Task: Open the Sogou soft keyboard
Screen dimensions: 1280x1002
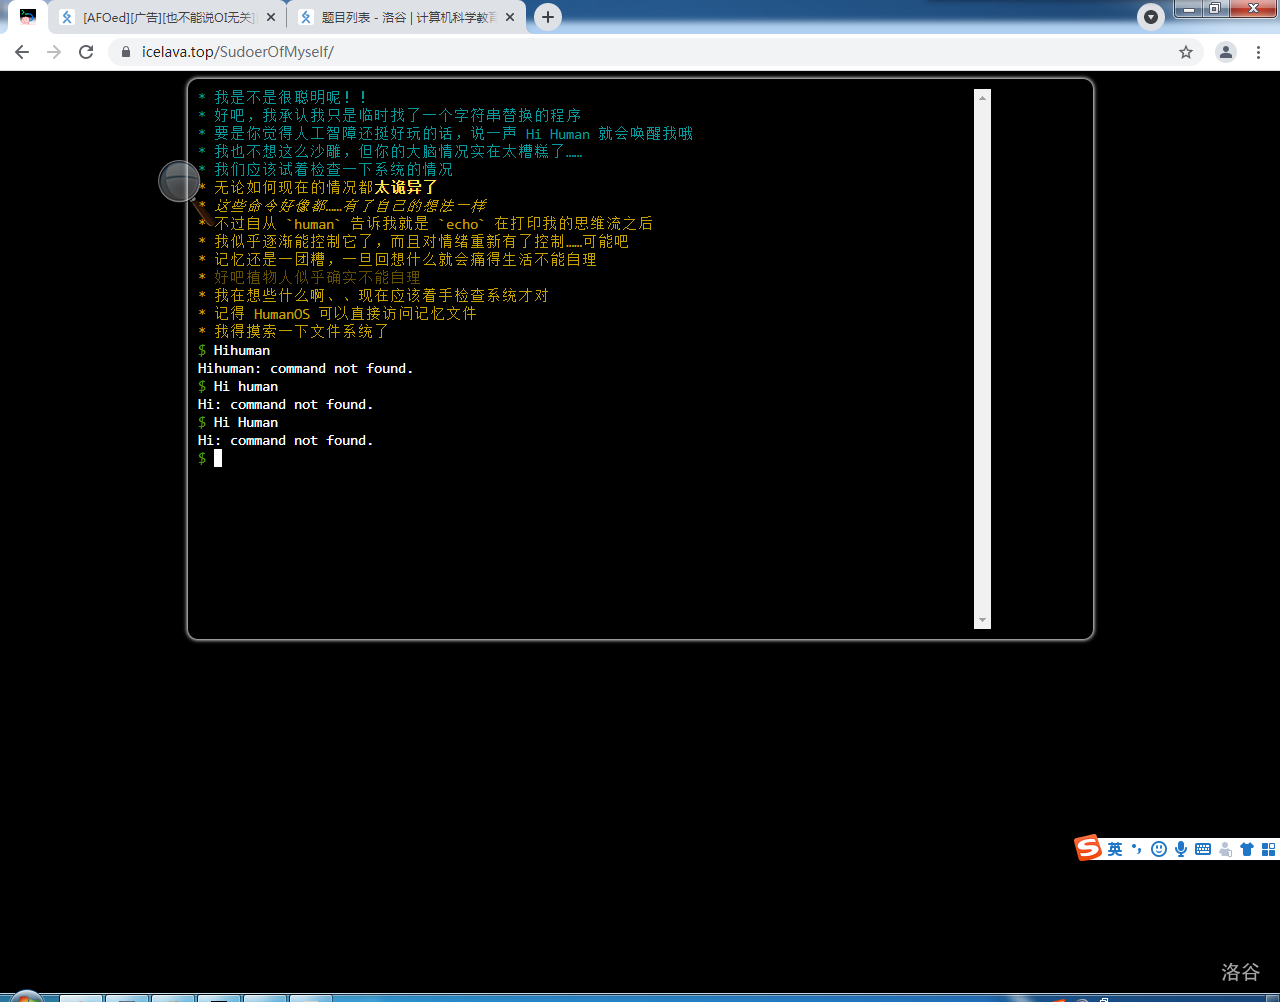Action: tap(1203, 849)
